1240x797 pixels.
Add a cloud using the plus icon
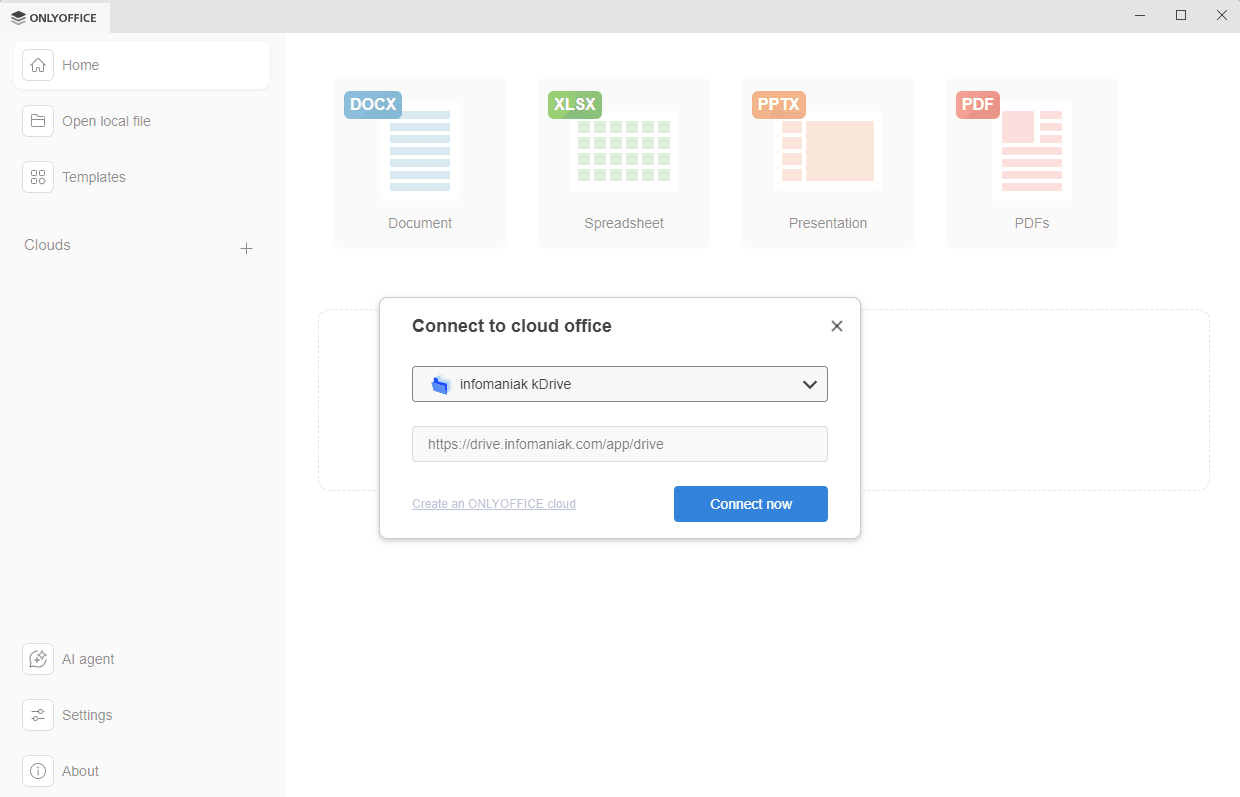(247, 248)
